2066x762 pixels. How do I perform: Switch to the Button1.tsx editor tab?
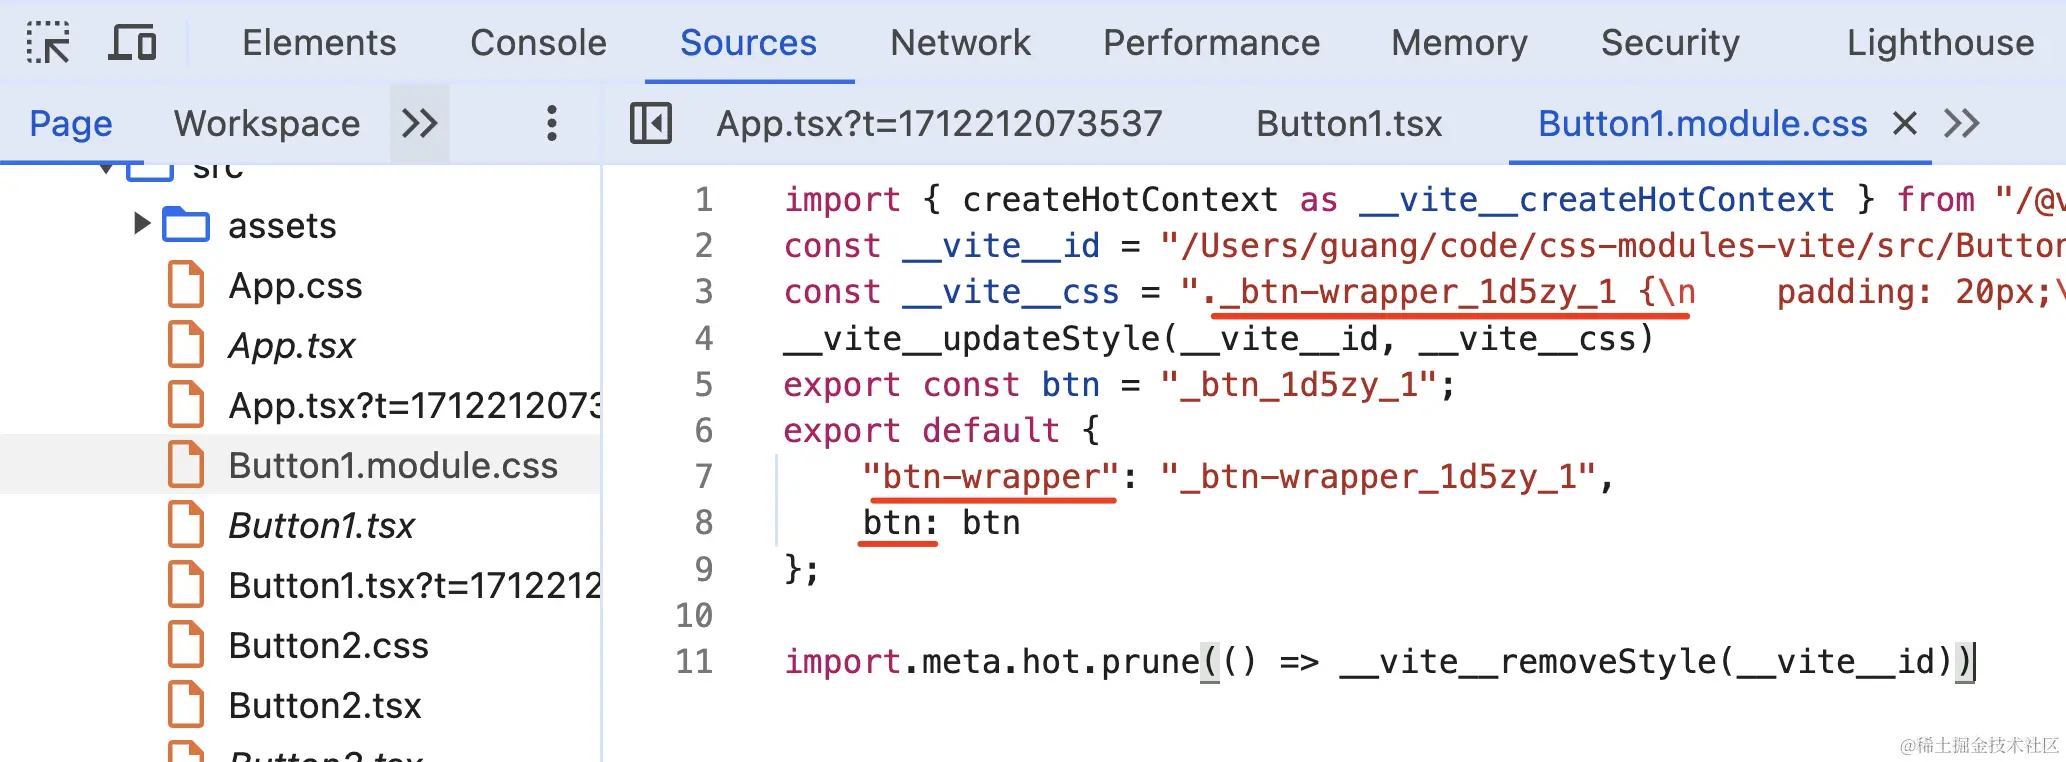point(1348,124)
